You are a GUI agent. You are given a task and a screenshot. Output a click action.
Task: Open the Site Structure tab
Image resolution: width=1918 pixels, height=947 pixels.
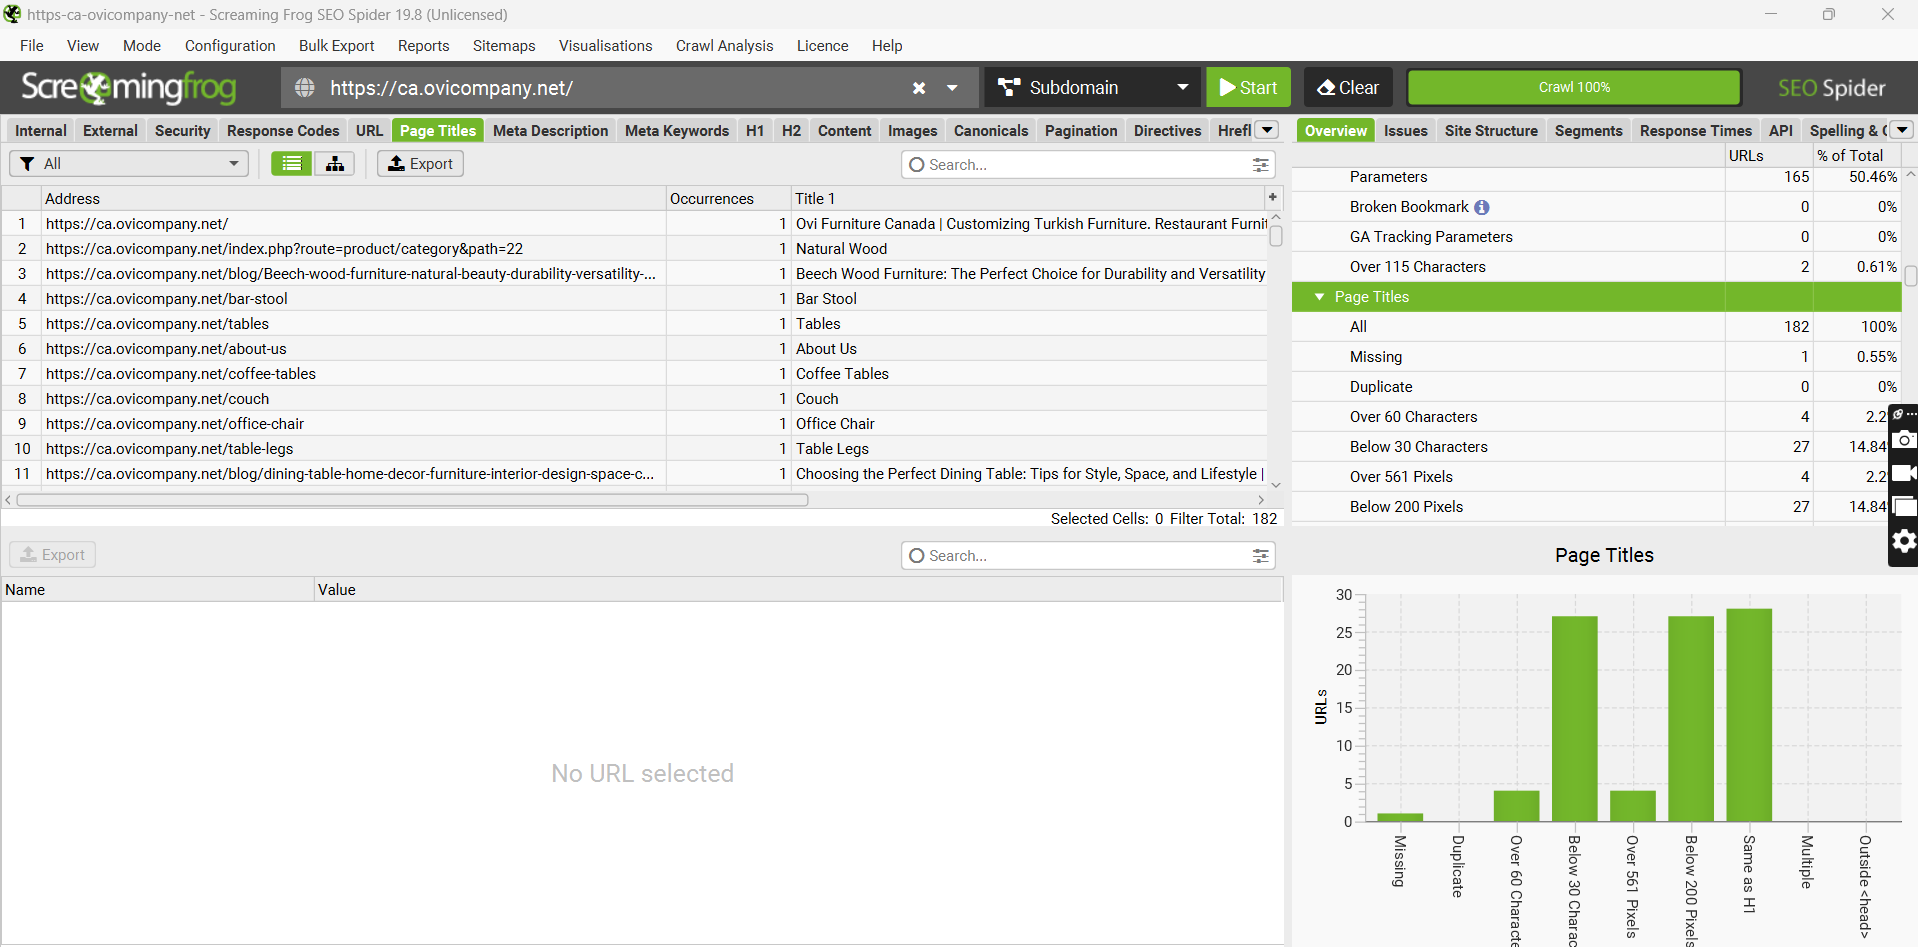(x=1491, y=130)
